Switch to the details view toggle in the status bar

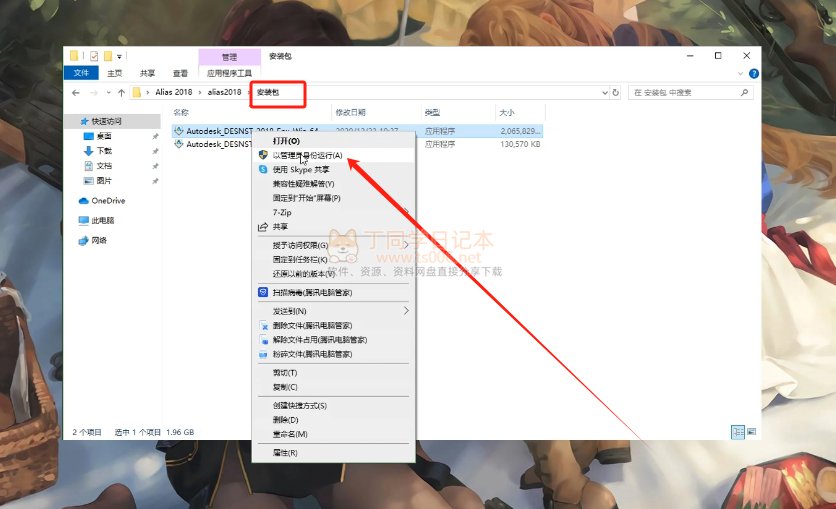pos(737,432)
